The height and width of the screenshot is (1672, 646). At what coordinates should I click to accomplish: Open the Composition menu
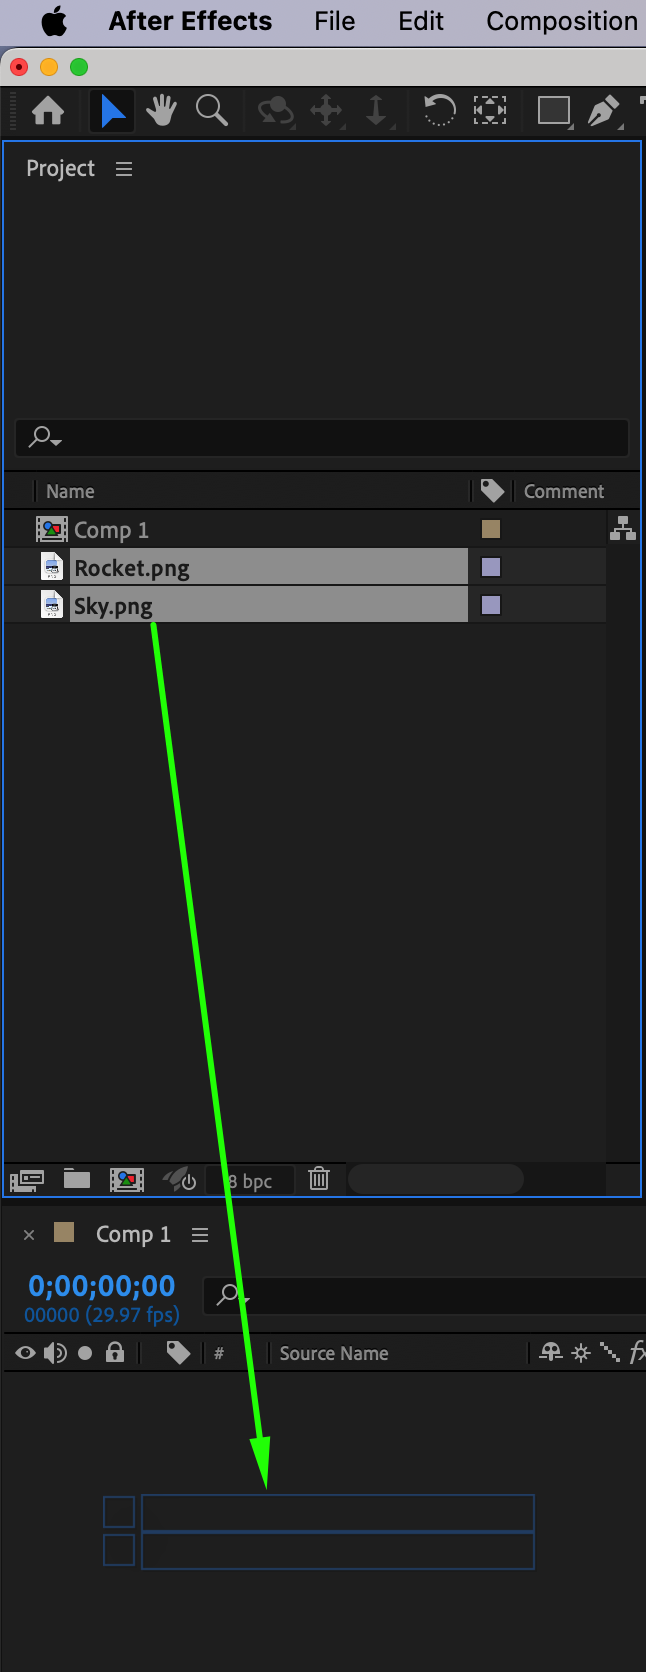click(562, 21)
